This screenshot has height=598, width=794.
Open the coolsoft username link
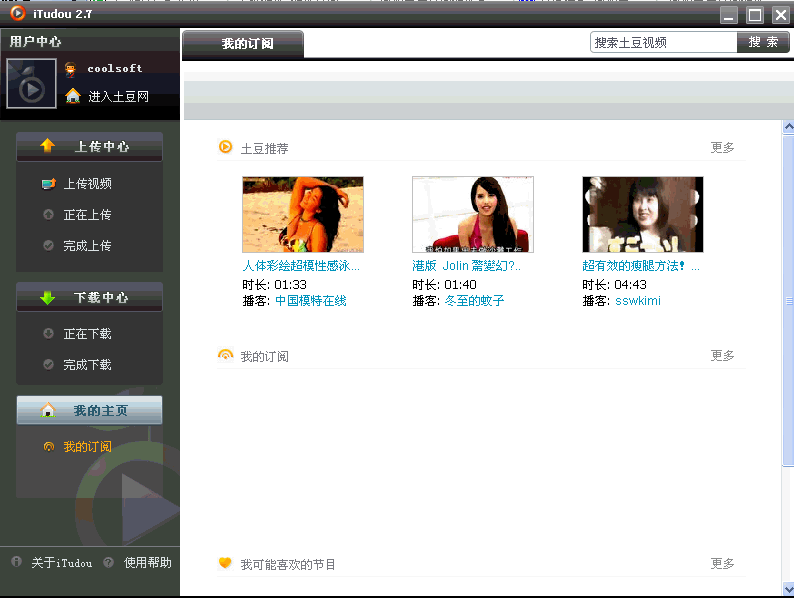pyautogui.click(x=114, y=68)
